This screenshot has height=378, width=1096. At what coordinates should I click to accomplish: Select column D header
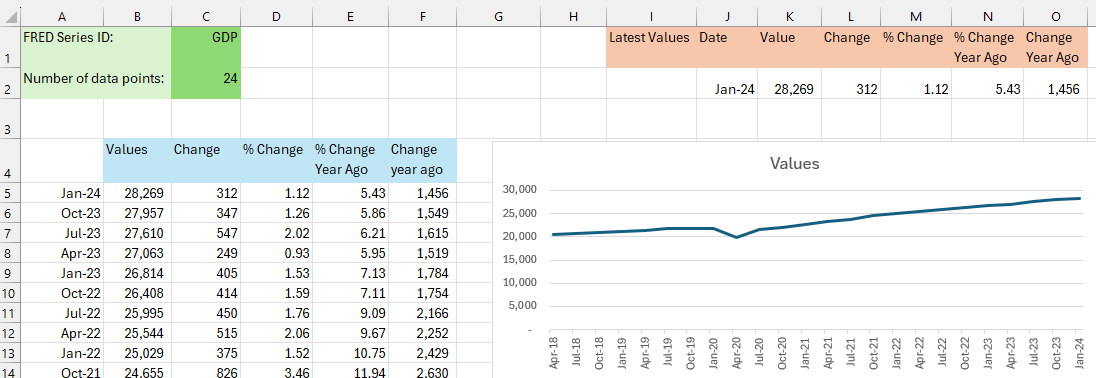(277, 17)
